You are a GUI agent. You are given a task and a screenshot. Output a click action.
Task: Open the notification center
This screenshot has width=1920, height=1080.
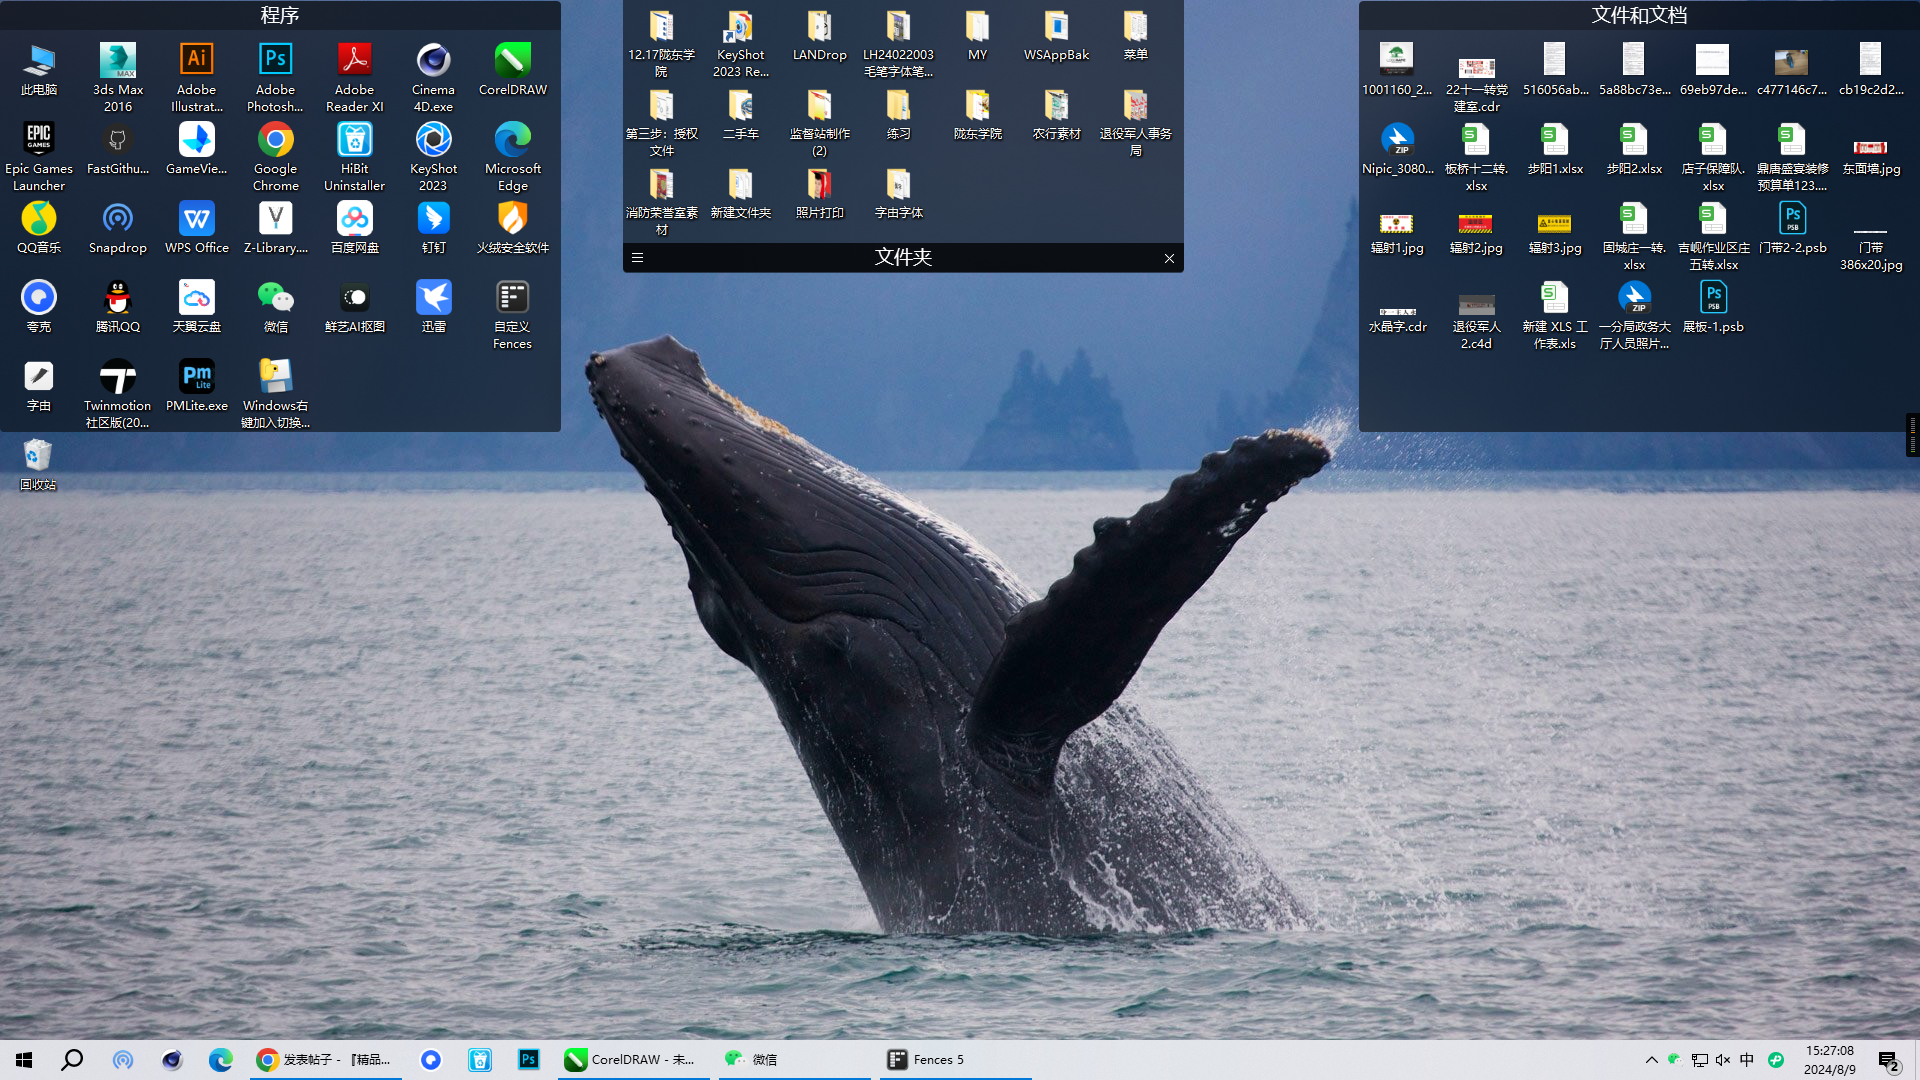[1889, 1060]
